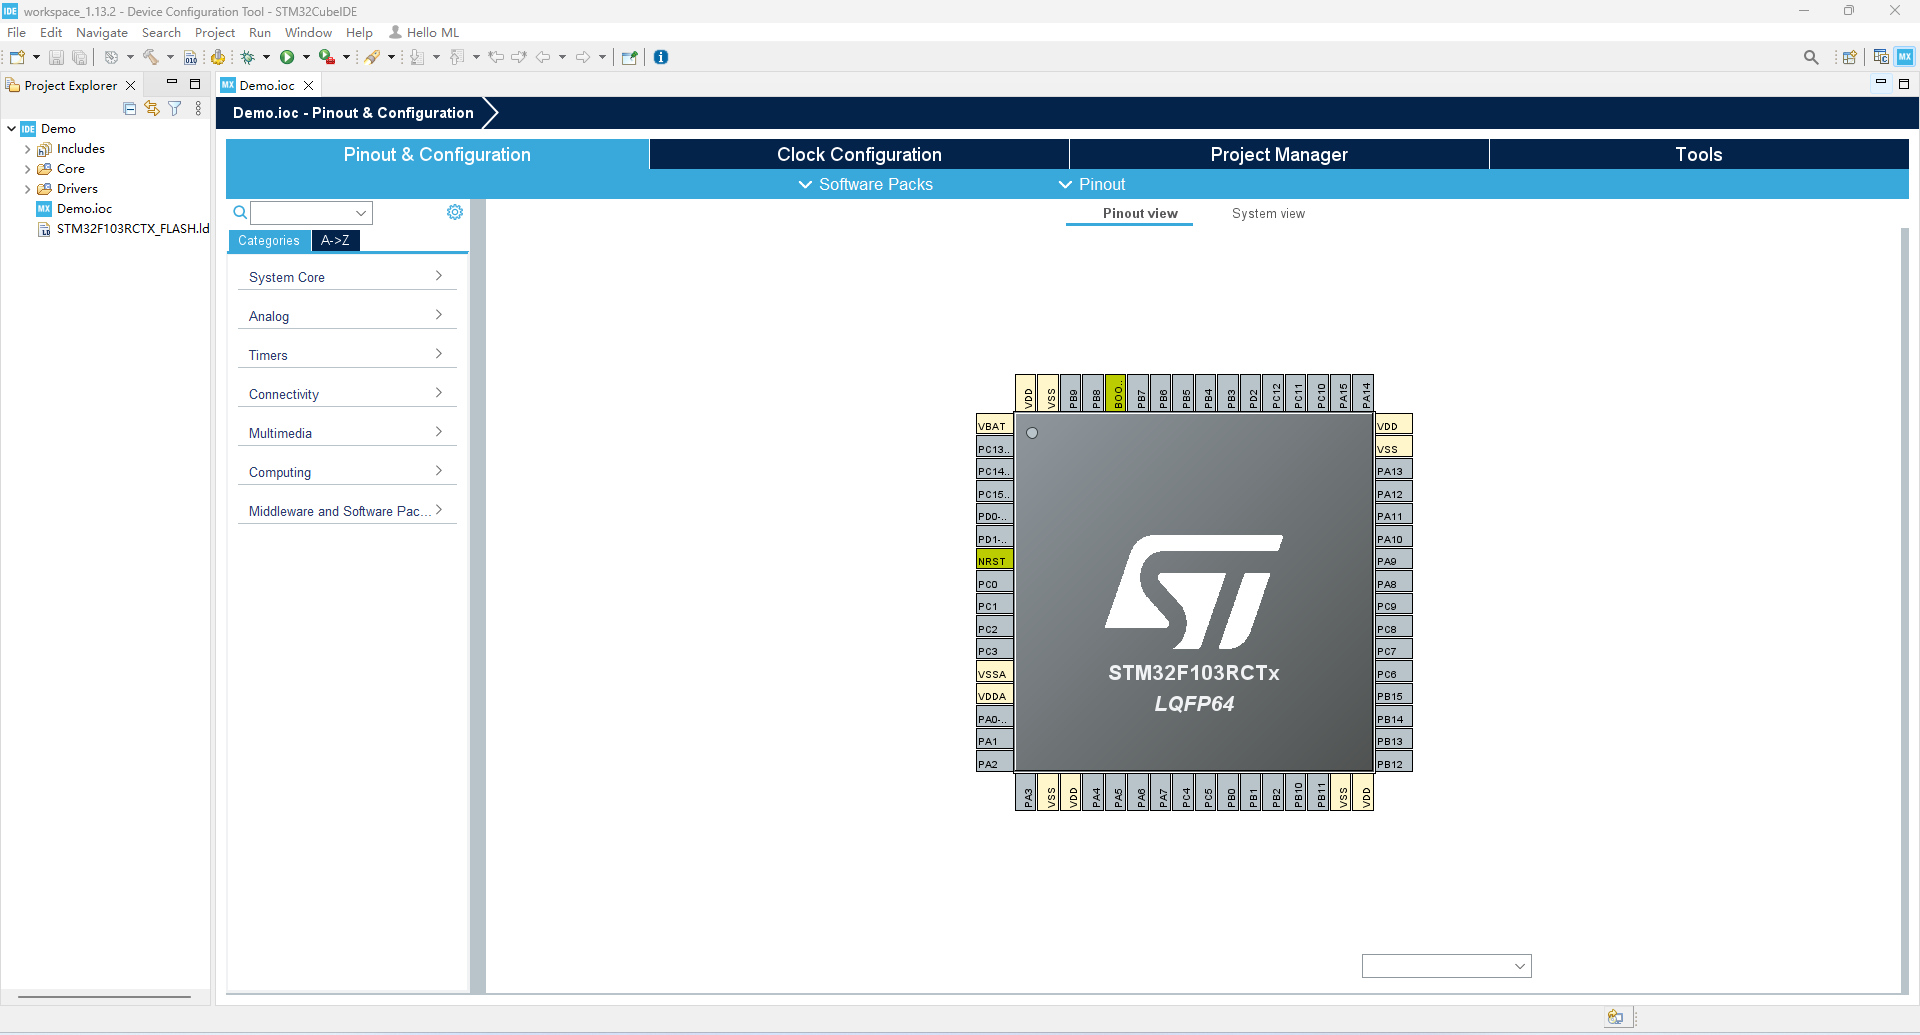Click the toolbar Search magnifier icon
This screenshot has width=1920, height=1035.
[1811, 57]
